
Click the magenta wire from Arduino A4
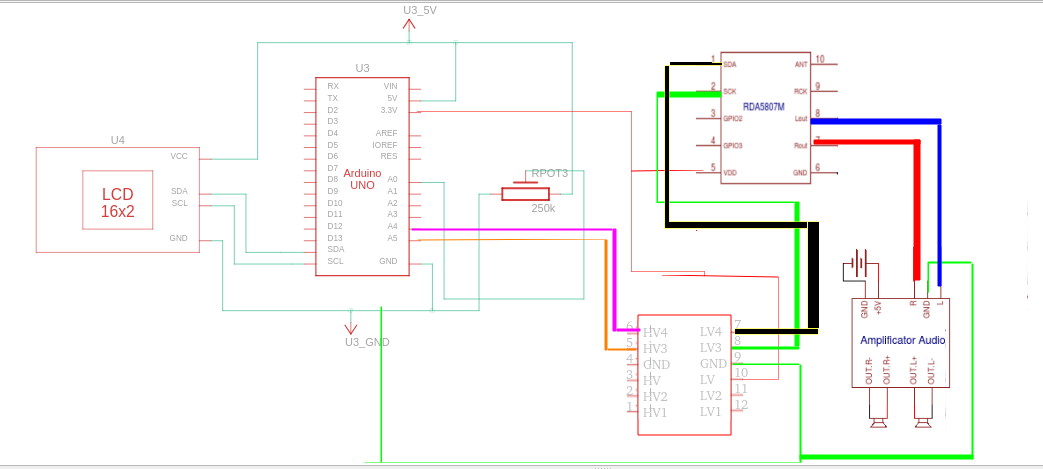pos(510,231)
